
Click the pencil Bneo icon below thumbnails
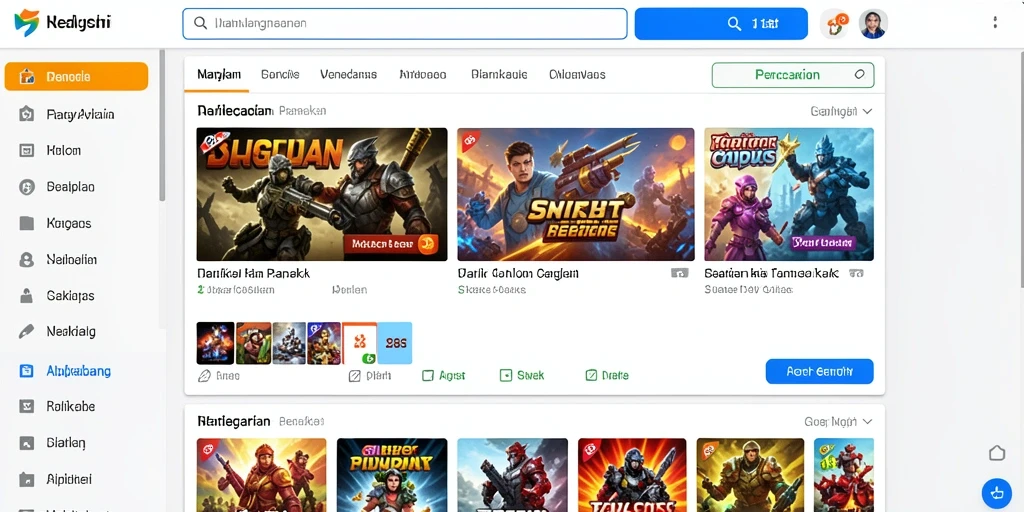pos(204,376)
